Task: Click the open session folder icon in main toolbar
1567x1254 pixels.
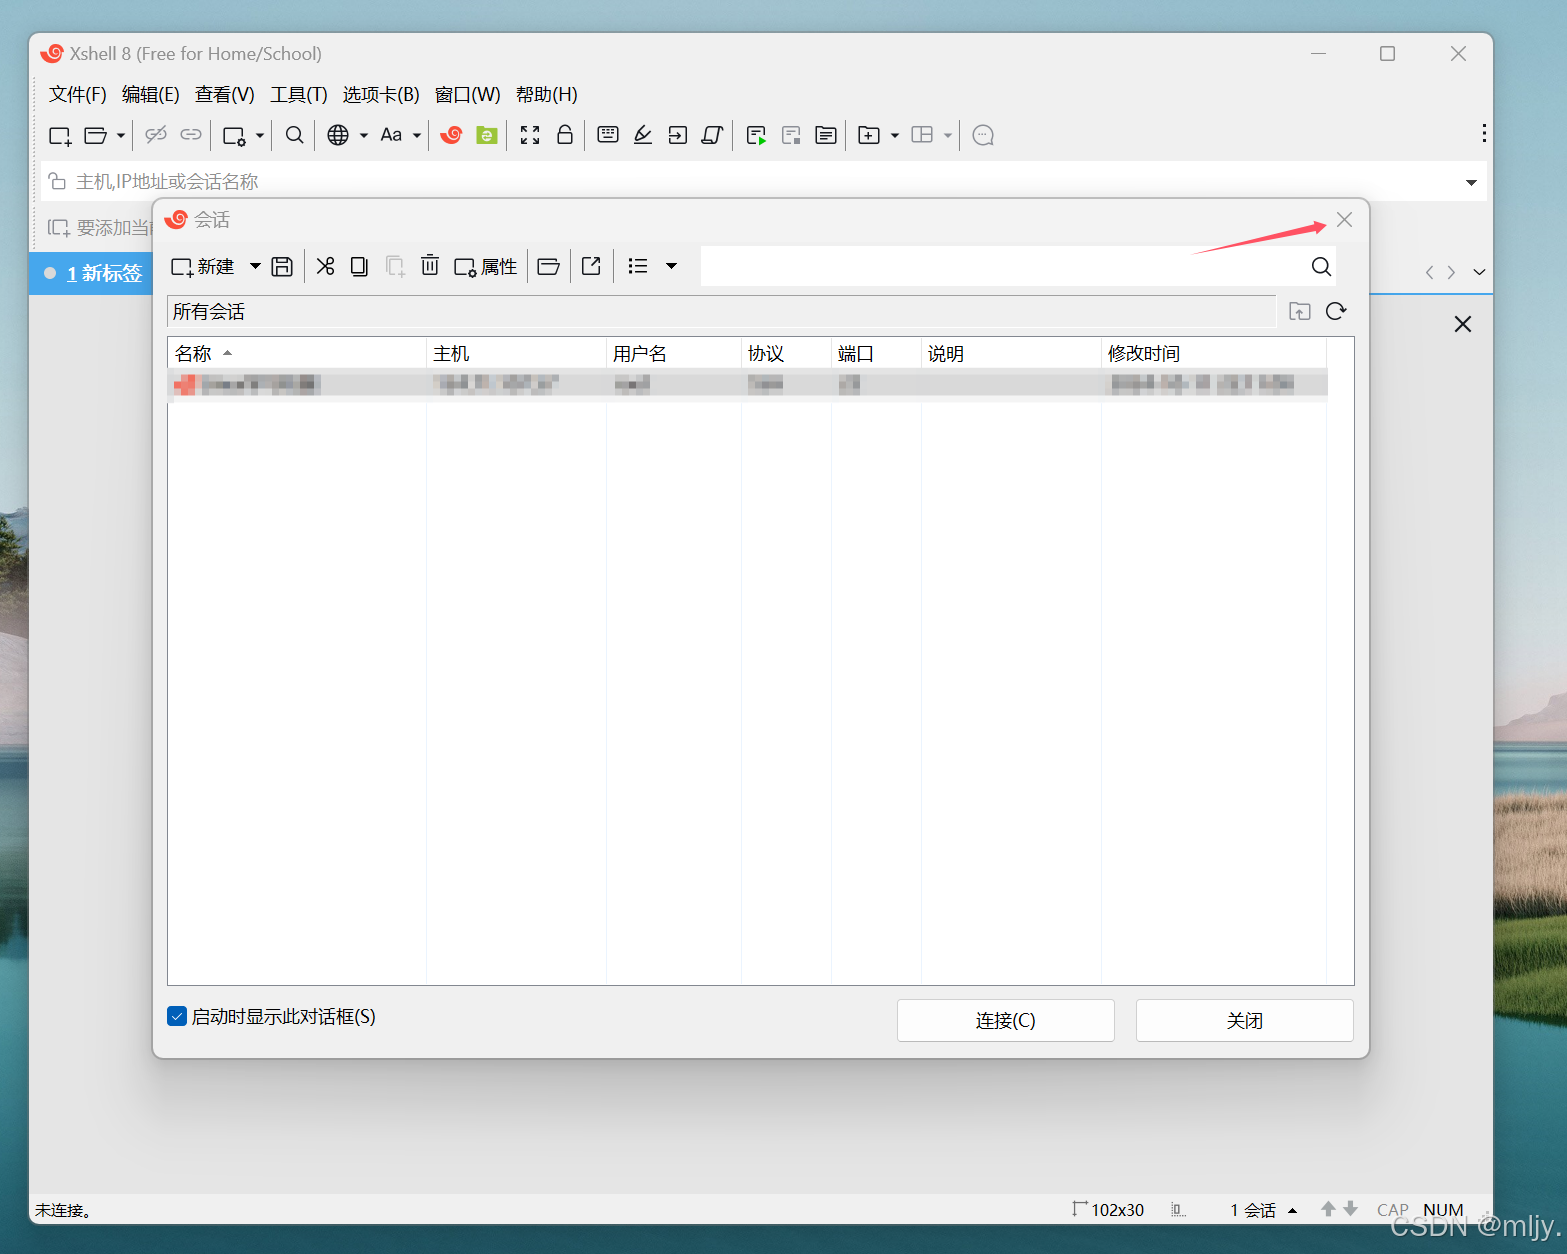Action: coord(96,135)
